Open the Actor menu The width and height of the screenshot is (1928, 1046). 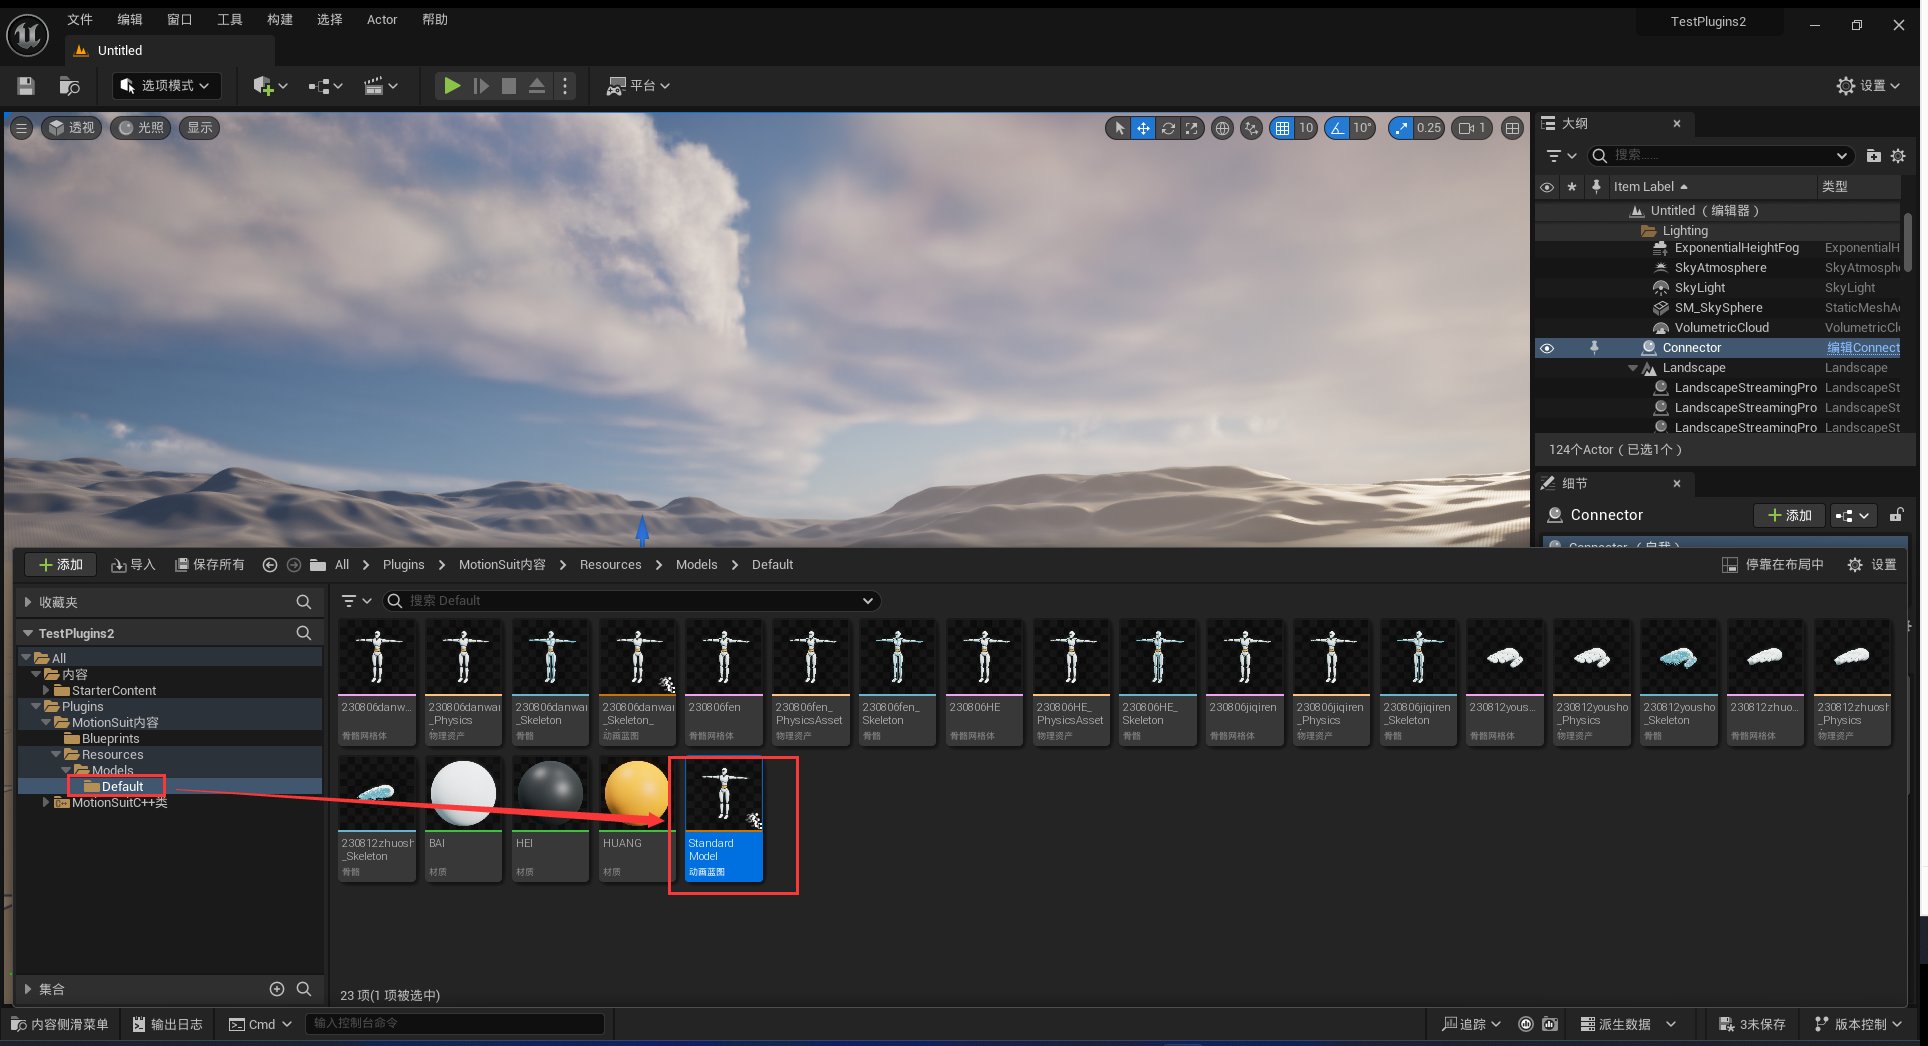pos(381,20)
